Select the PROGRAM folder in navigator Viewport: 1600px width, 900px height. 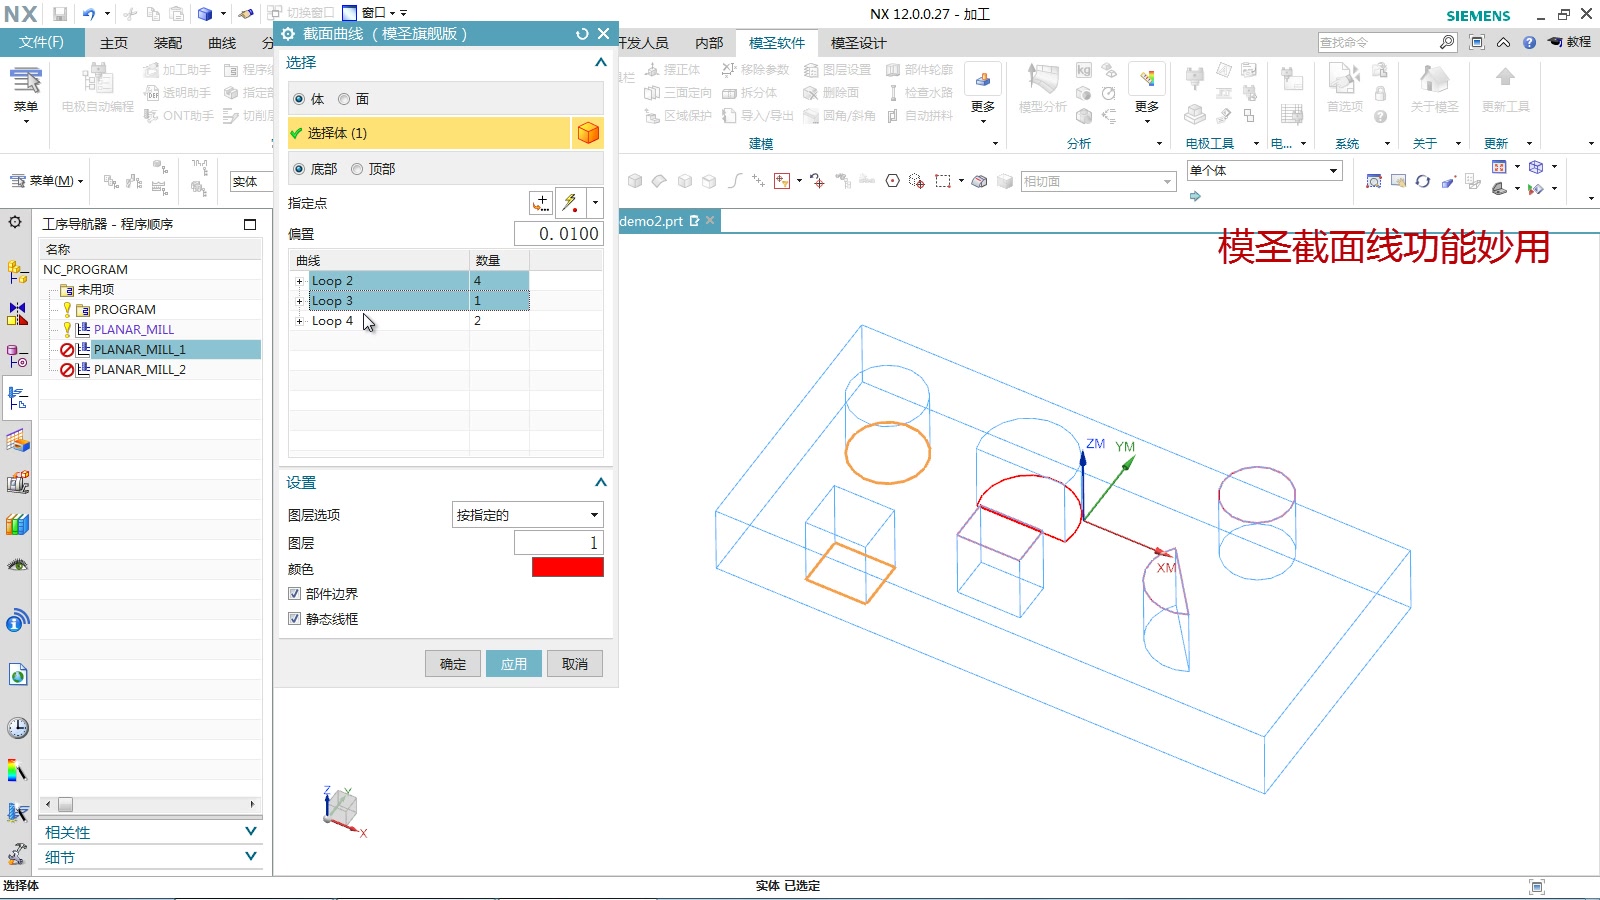125,310
